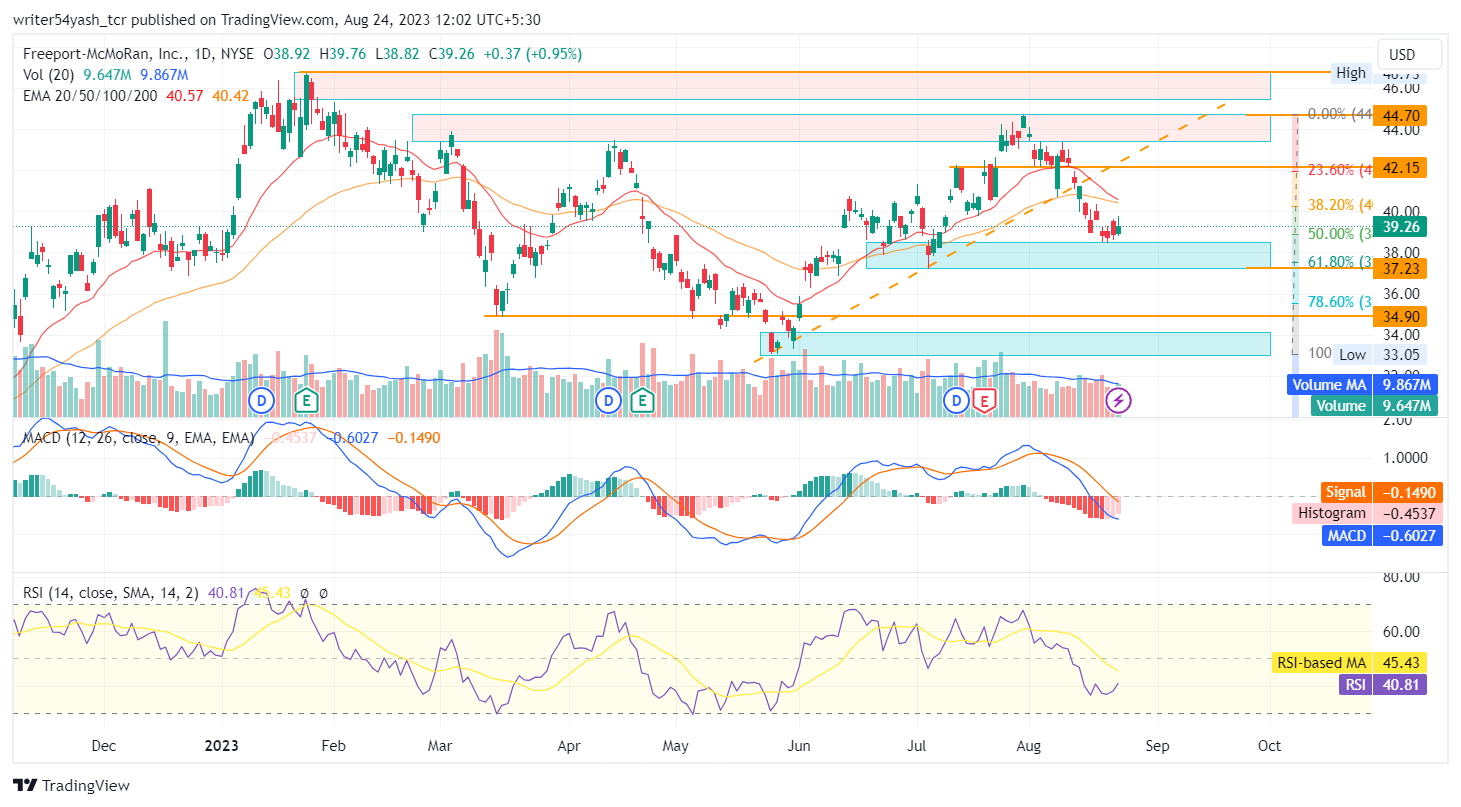Image resolution: width=1461 pixels, height=807 pixels.
Task: Click the dividend D marker near January 2023
Action: tap(262, 401)
